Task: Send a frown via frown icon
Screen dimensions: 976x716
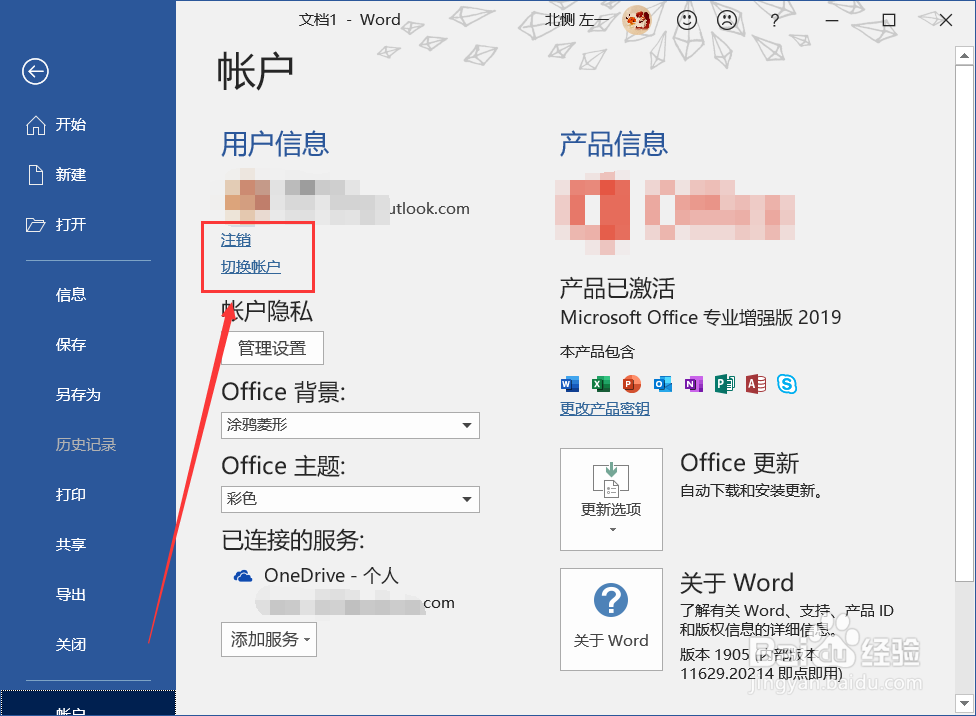Action: 726,20
